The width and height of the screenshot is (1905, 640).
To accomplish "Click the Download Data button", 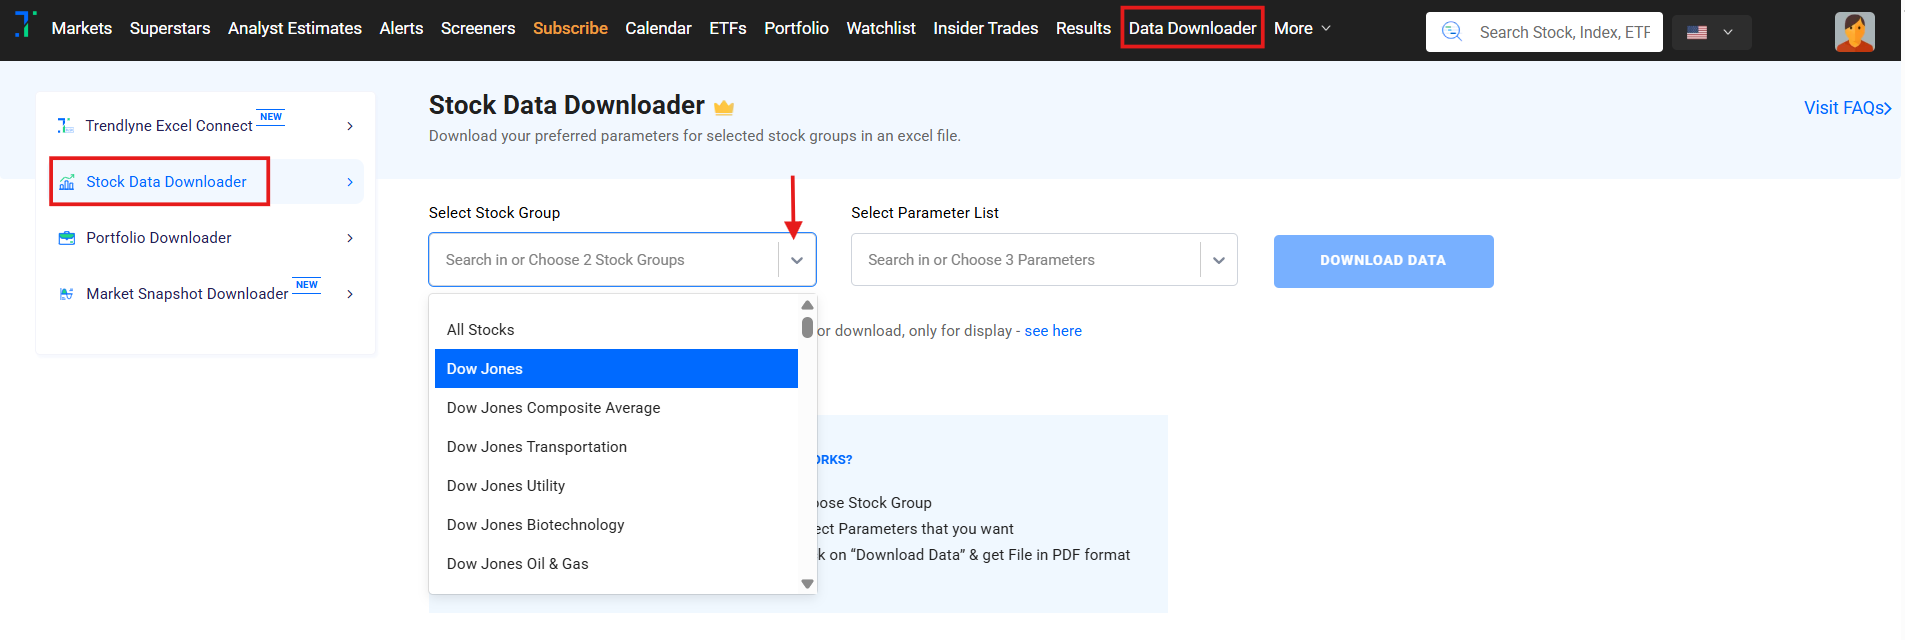I will tap(1383, 261).
